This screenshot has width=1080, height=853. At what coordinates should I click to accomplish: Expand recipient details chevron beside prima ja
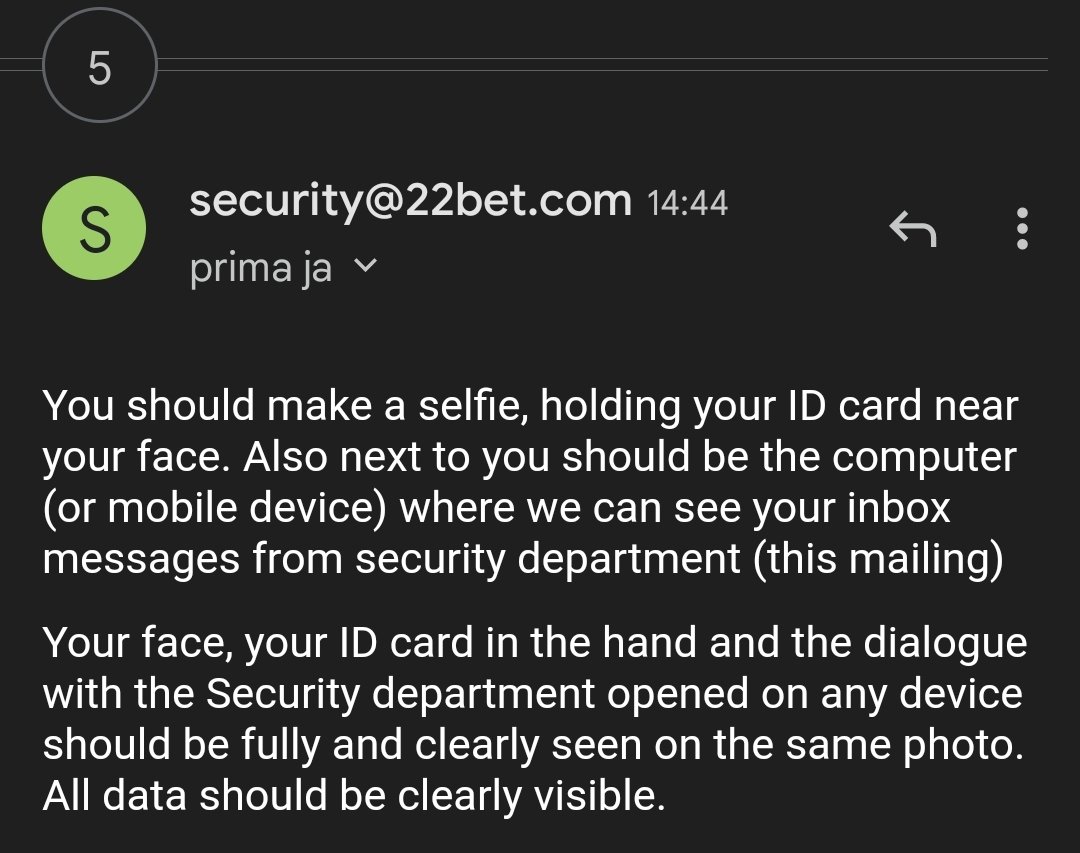tap(367, 267)
